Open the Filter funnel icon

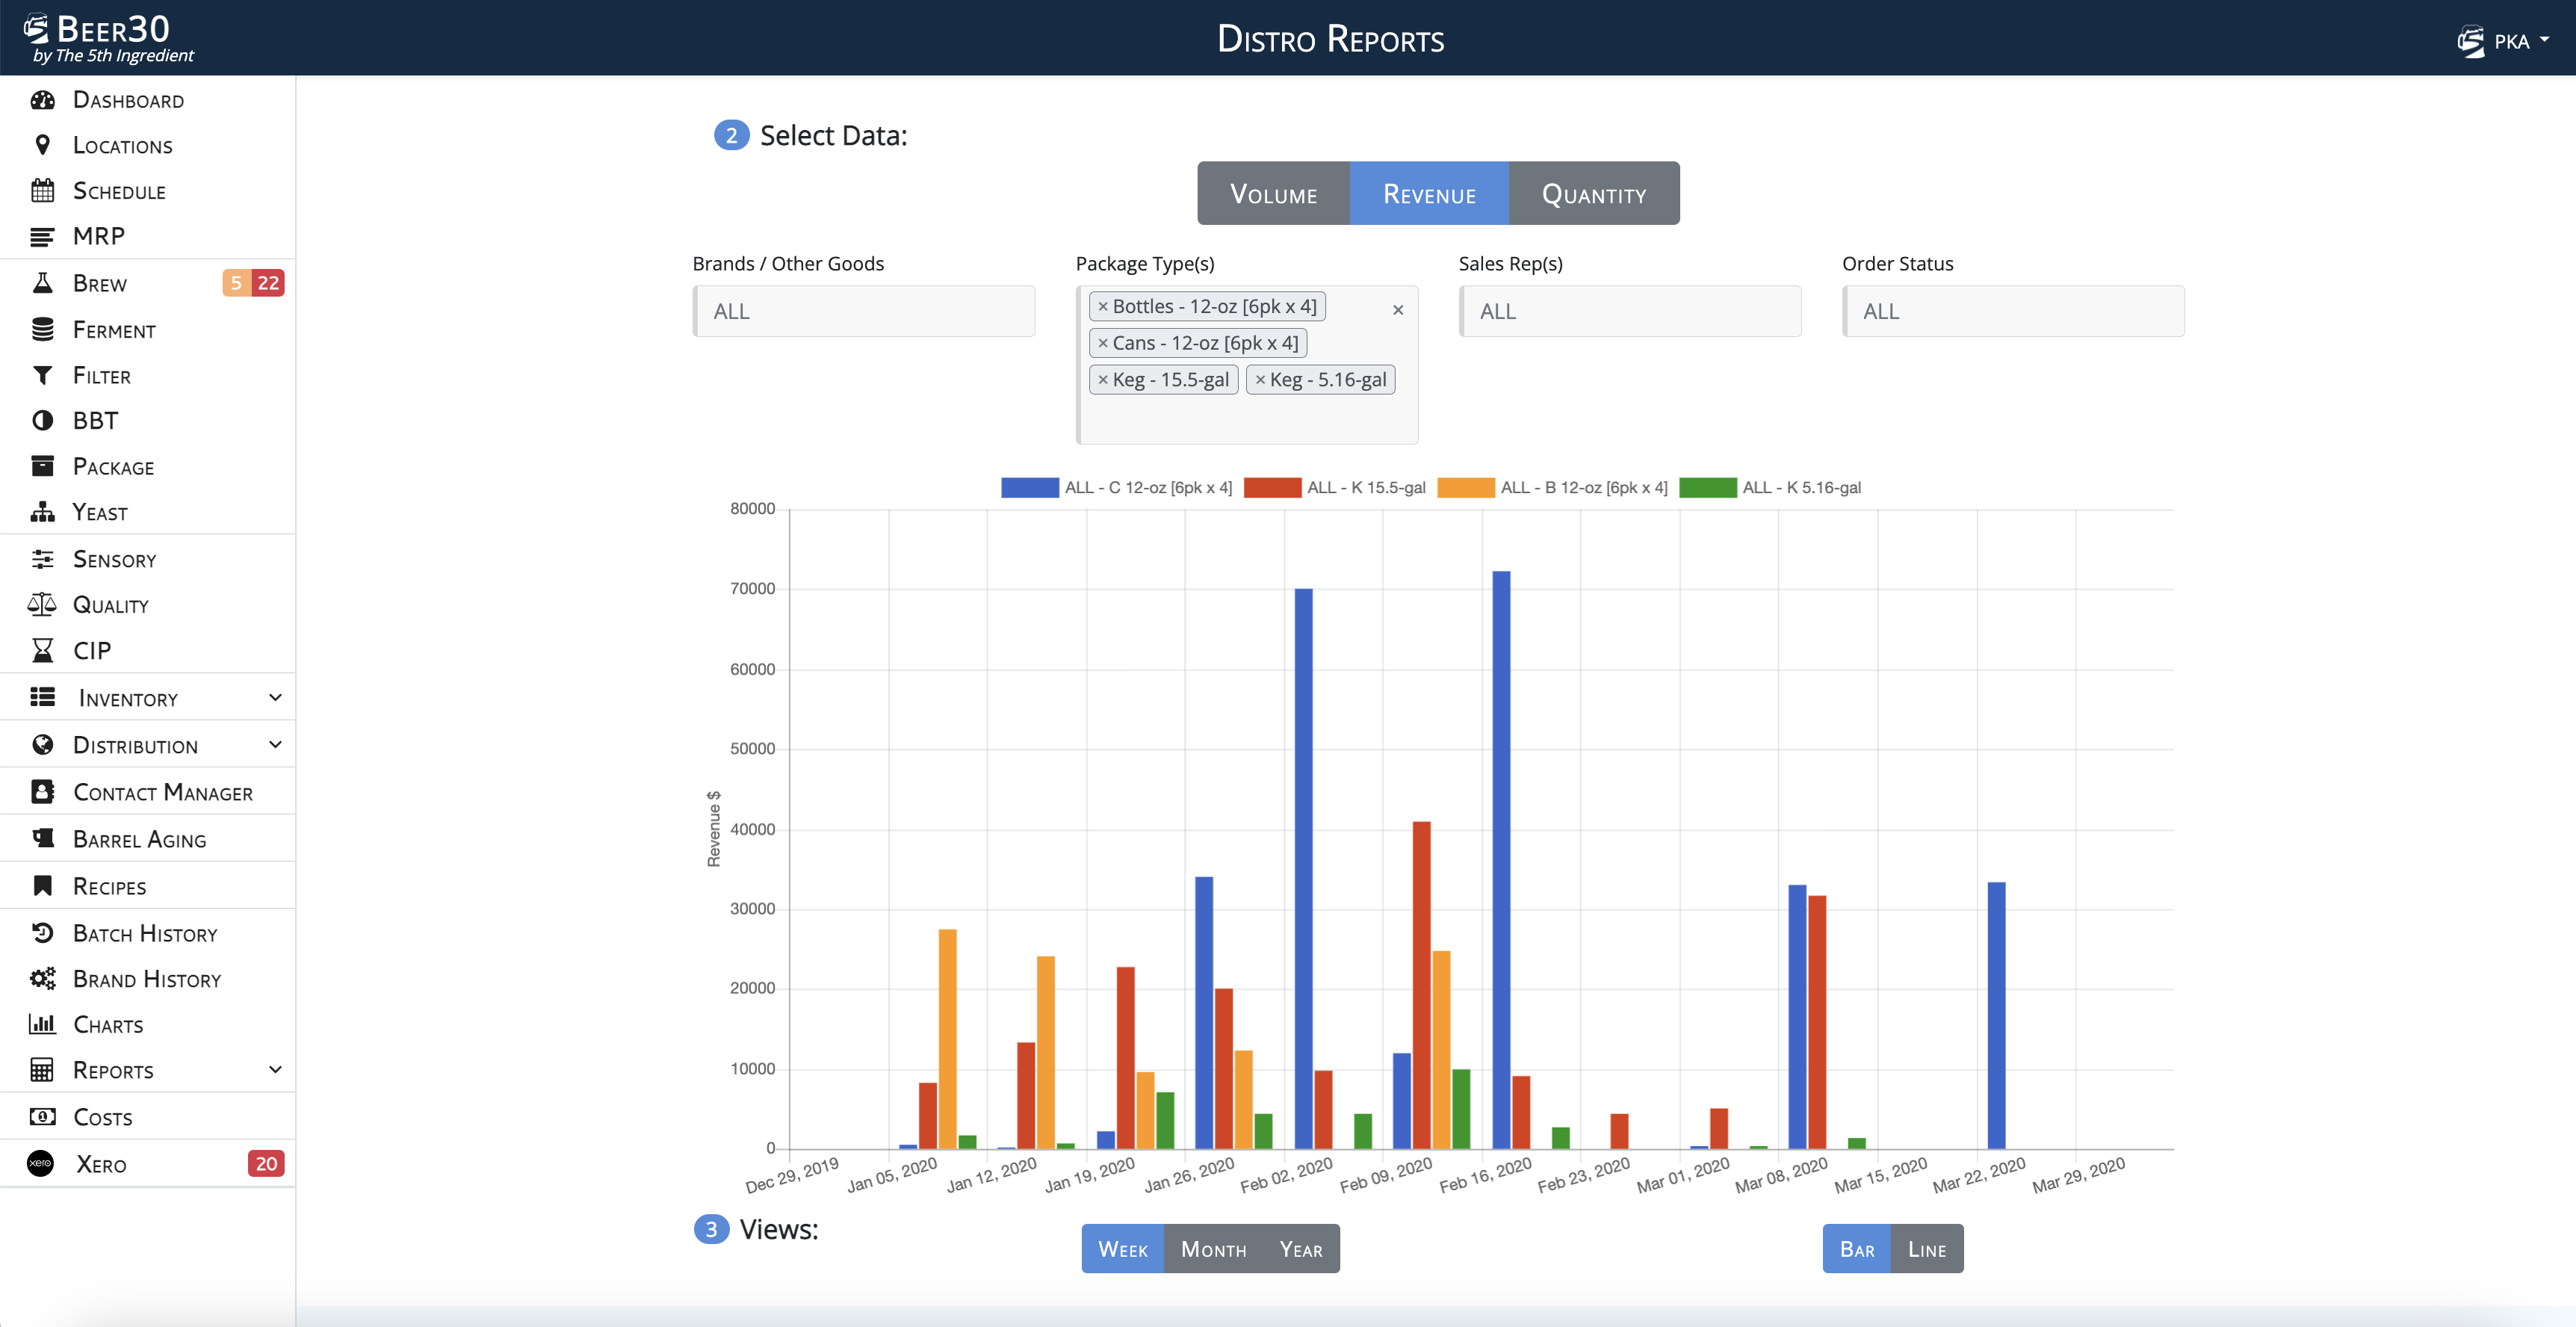click(42, 376)
